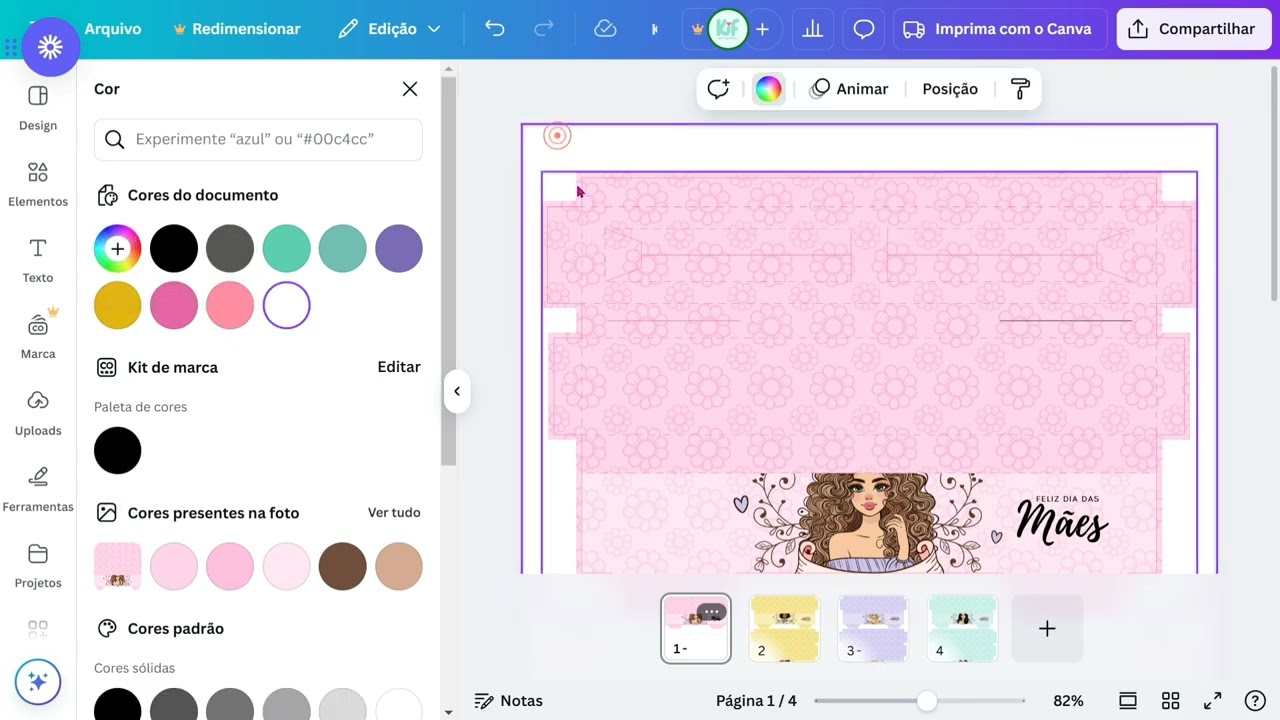The width and height of the screenshot is (1280, 720).
Task: Open the Ferramentas sidebar panel
Action: point(38,490)
